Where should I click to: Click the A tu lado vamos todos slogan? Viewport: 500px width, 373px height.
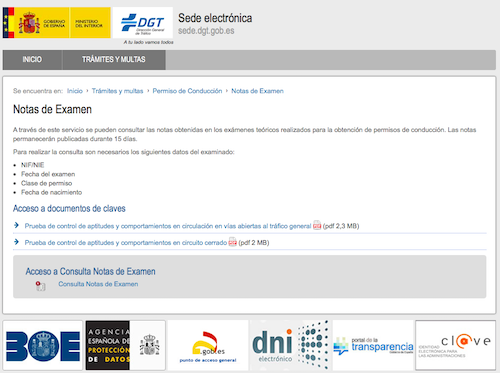coord(149,42)
